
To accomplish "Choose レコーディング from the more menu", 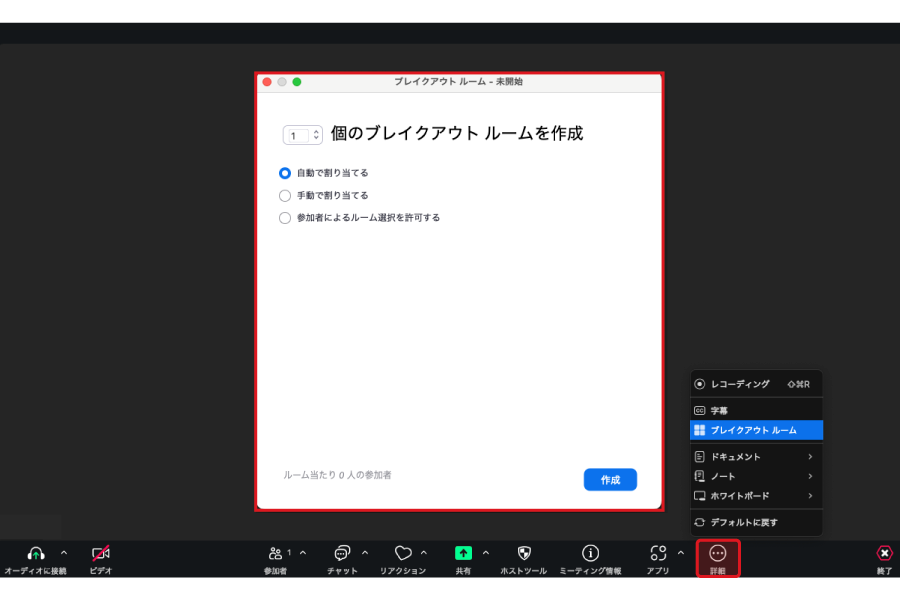I will 740,384.
